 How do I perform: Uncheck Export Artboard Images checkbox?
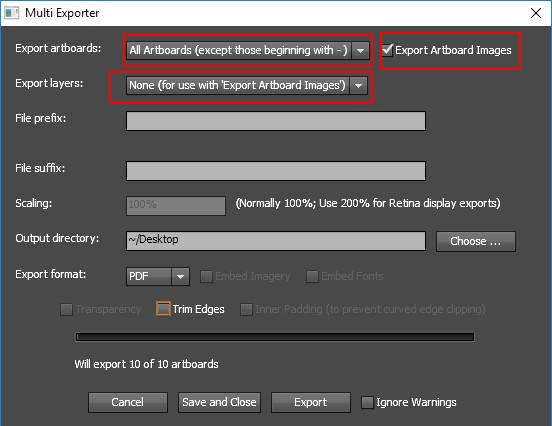click(x=387, y=50)
